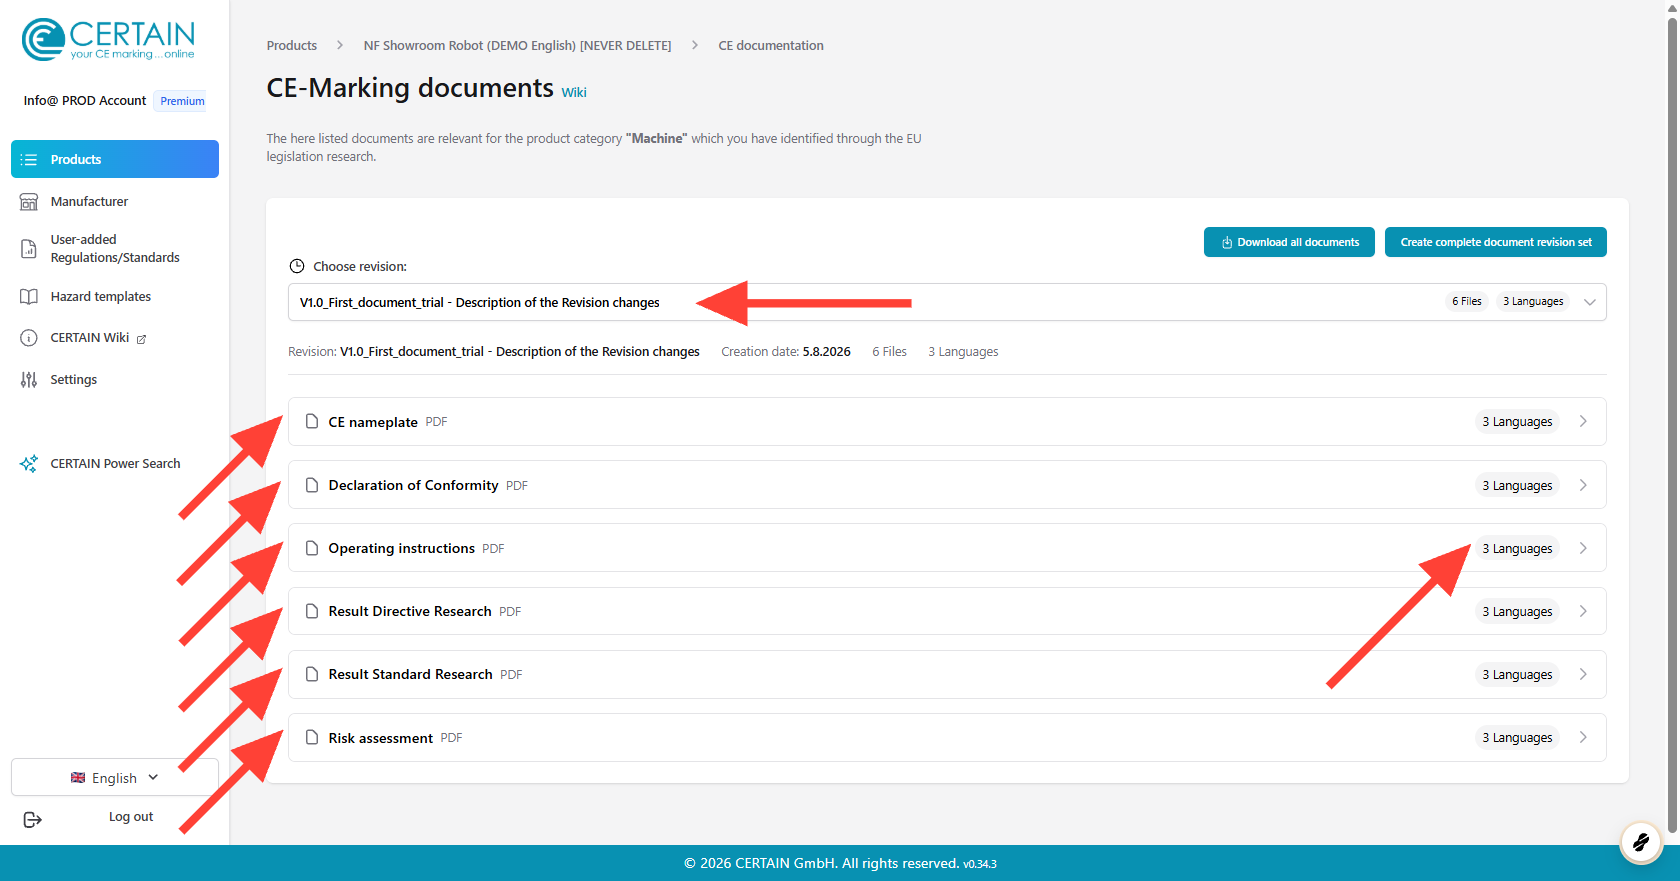The width and height of the screenshot is (1680, 881).
Task: Click the Risk assessment document title
Action: [x=381, y=738]
